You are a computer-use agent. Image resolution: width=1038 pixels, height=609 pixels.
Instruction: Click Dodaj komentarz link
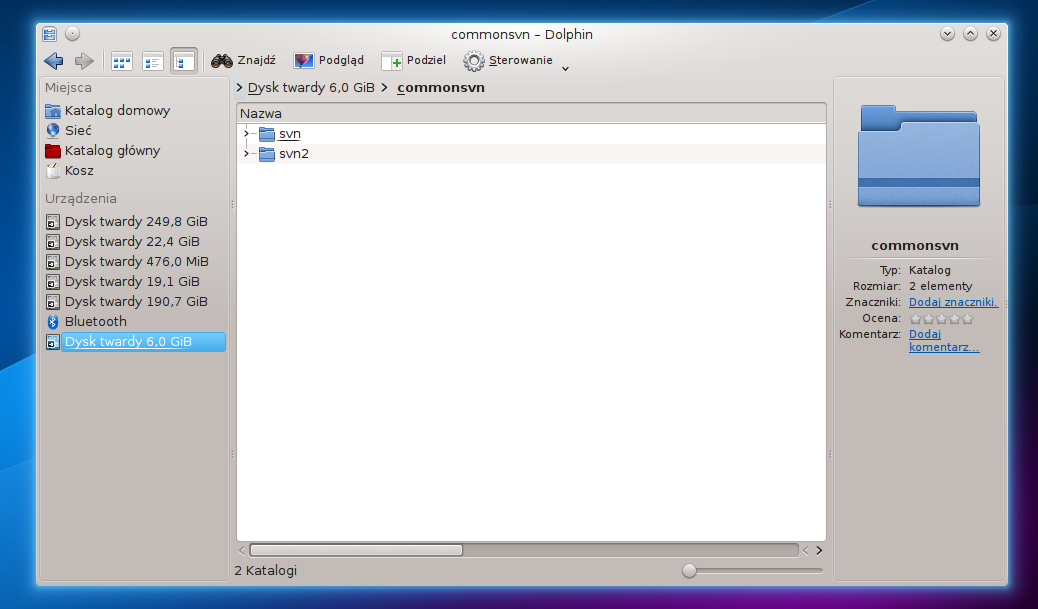943,341
